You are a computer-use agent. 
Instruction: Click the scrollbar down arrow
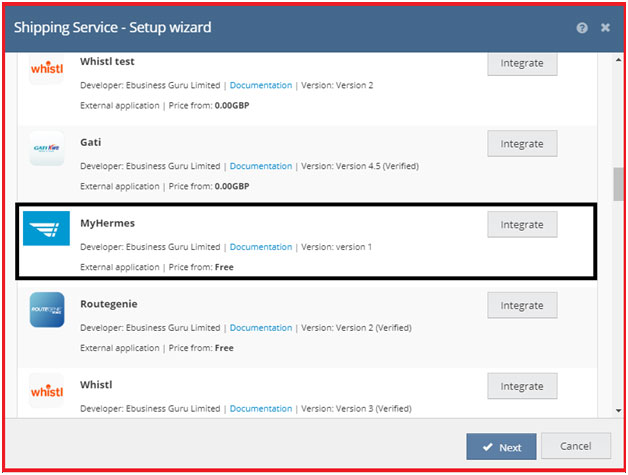click(x=618, y=411)
